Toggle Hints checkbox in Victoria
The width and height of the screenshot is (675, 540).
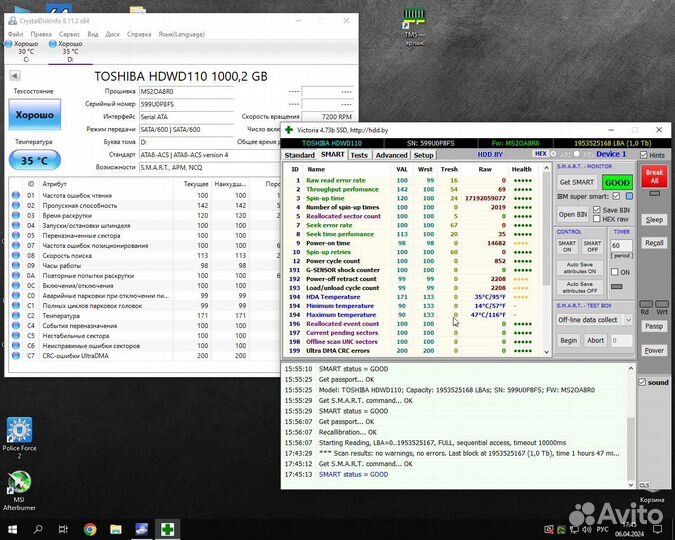pos(644,155)
